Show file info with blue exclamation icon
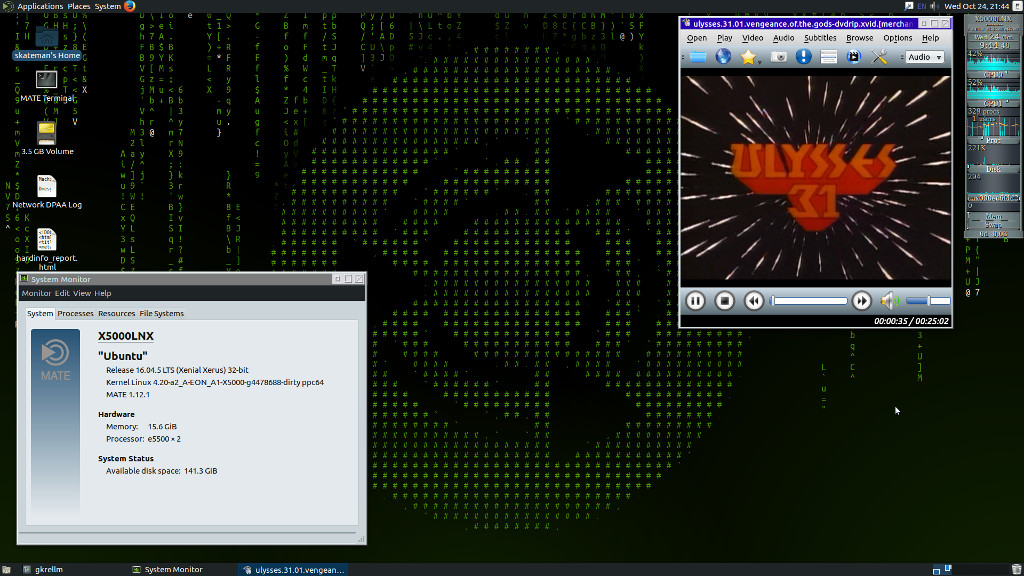The height and width of the screenshot is (576, 1024). click(x=803, y=57)
